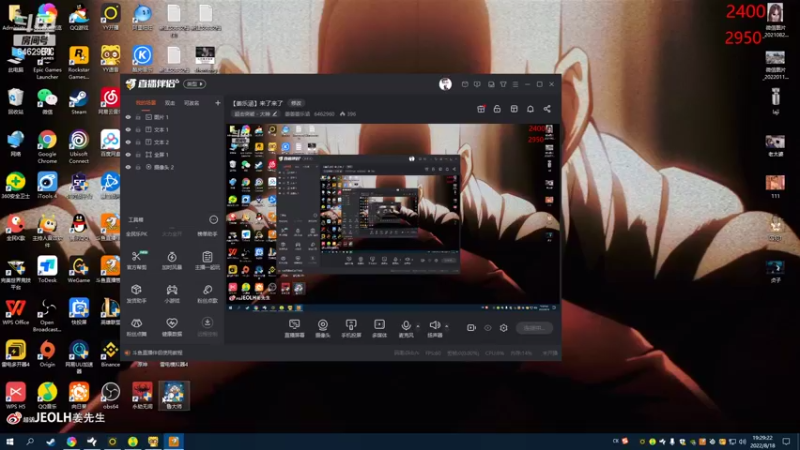Screen dimensions: 800x450
Task: Click the greyed start streaming button
Action: [534, 328]
